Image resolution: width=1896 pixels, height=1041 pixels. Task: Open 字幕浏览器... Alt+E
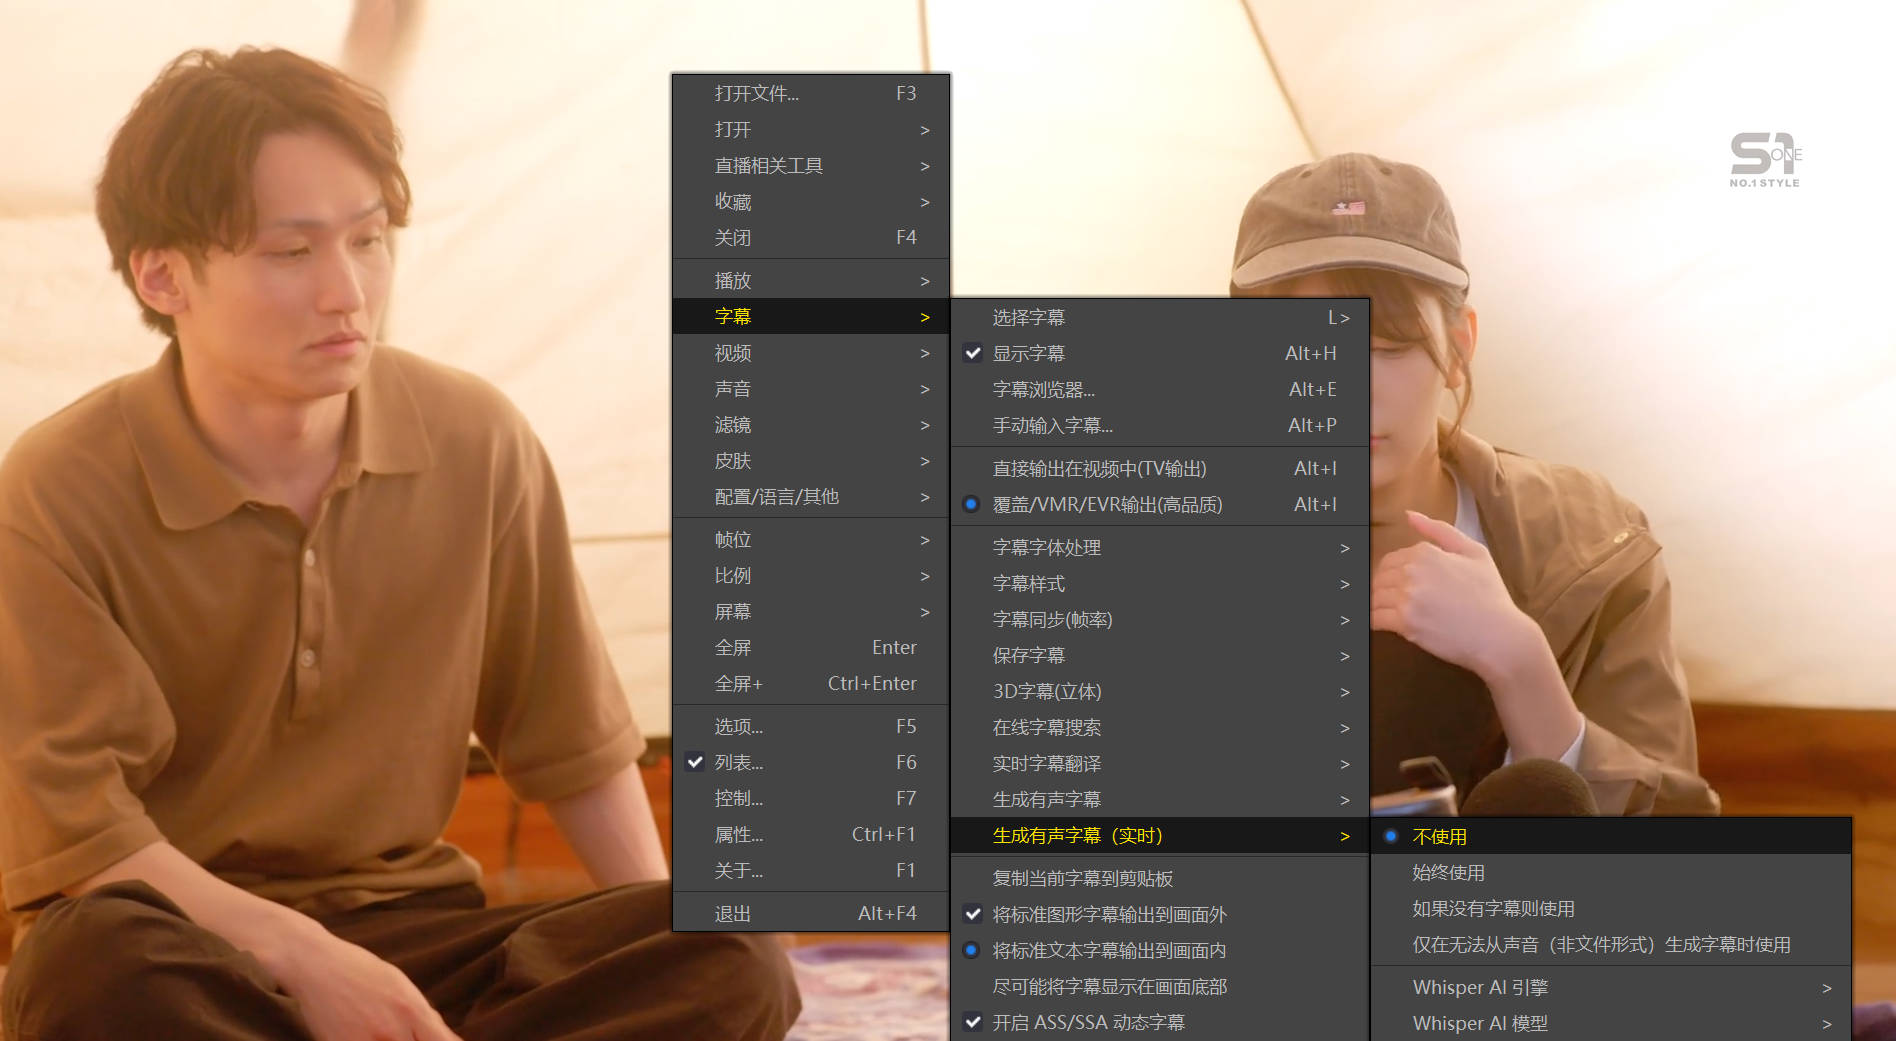(x=1160, y=390)
